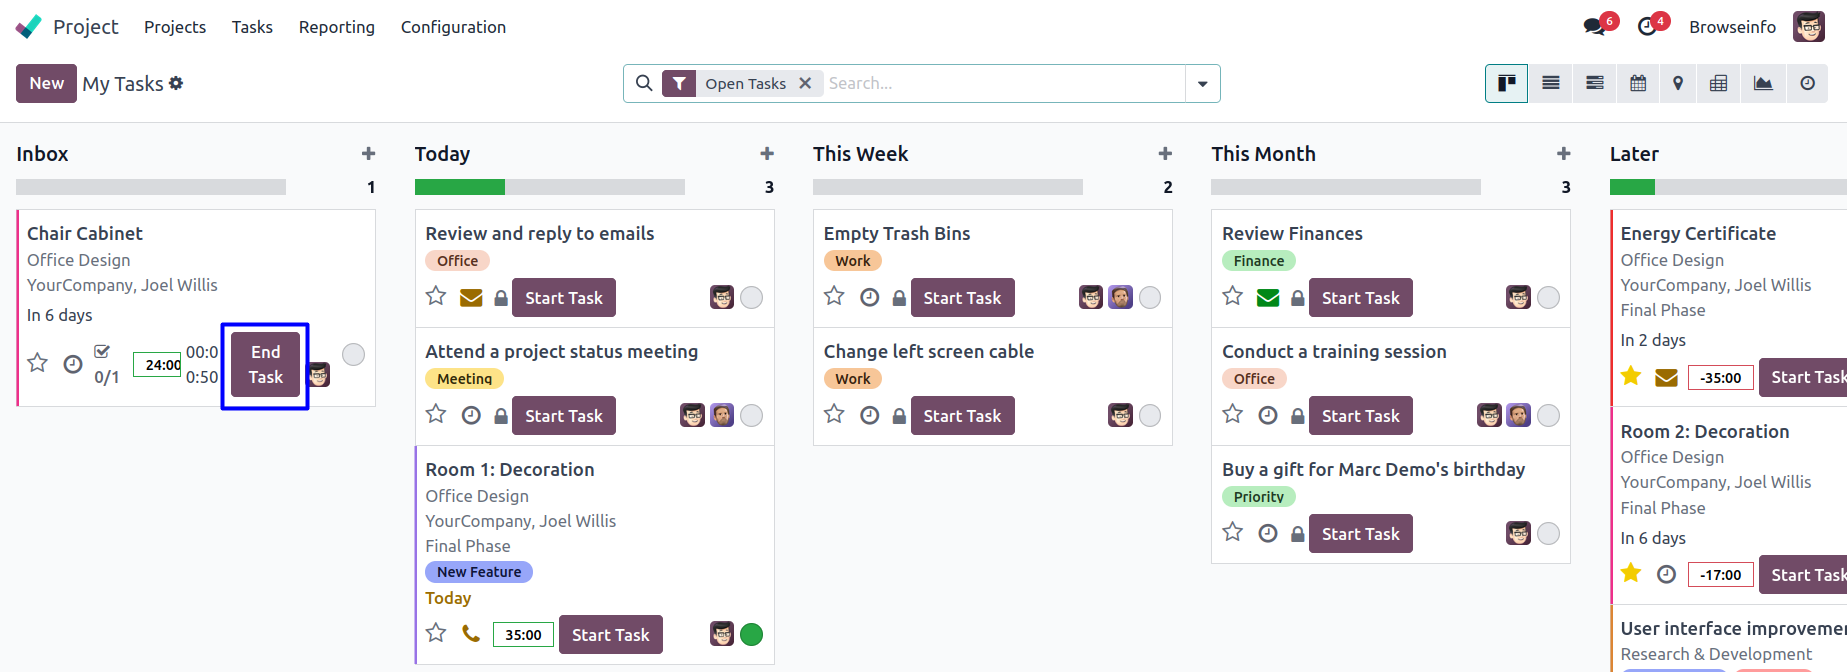Toggle priority star on Empty Trash Bins

(x=834, y=296)
